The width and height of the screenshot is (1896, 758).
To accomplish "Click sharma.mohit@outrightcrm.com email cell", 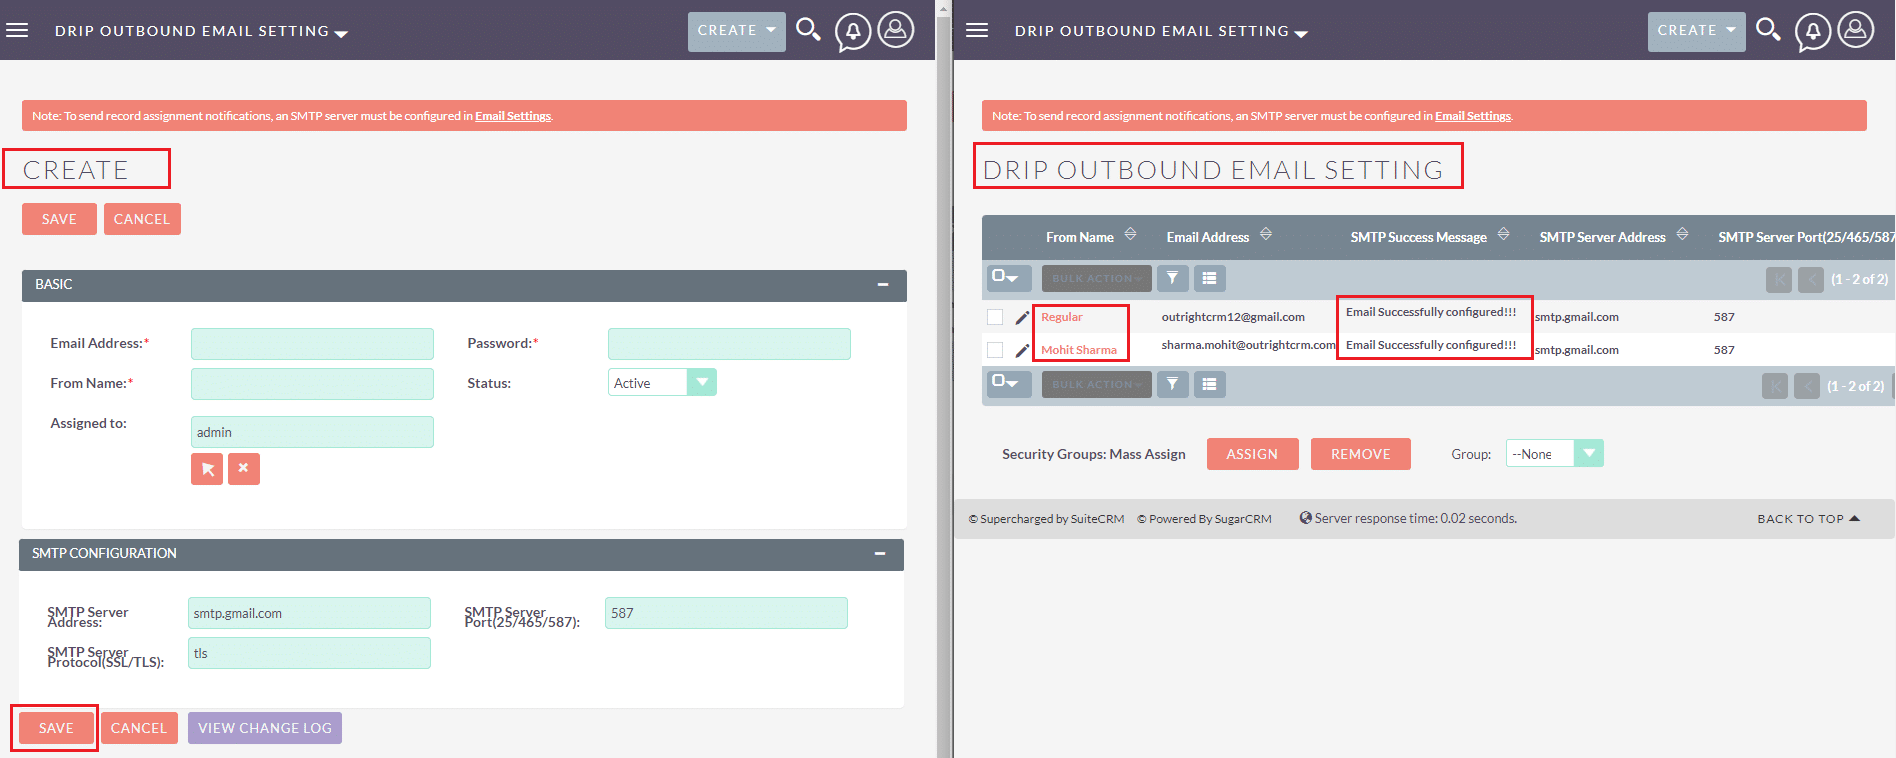I will pos(1248,345).
